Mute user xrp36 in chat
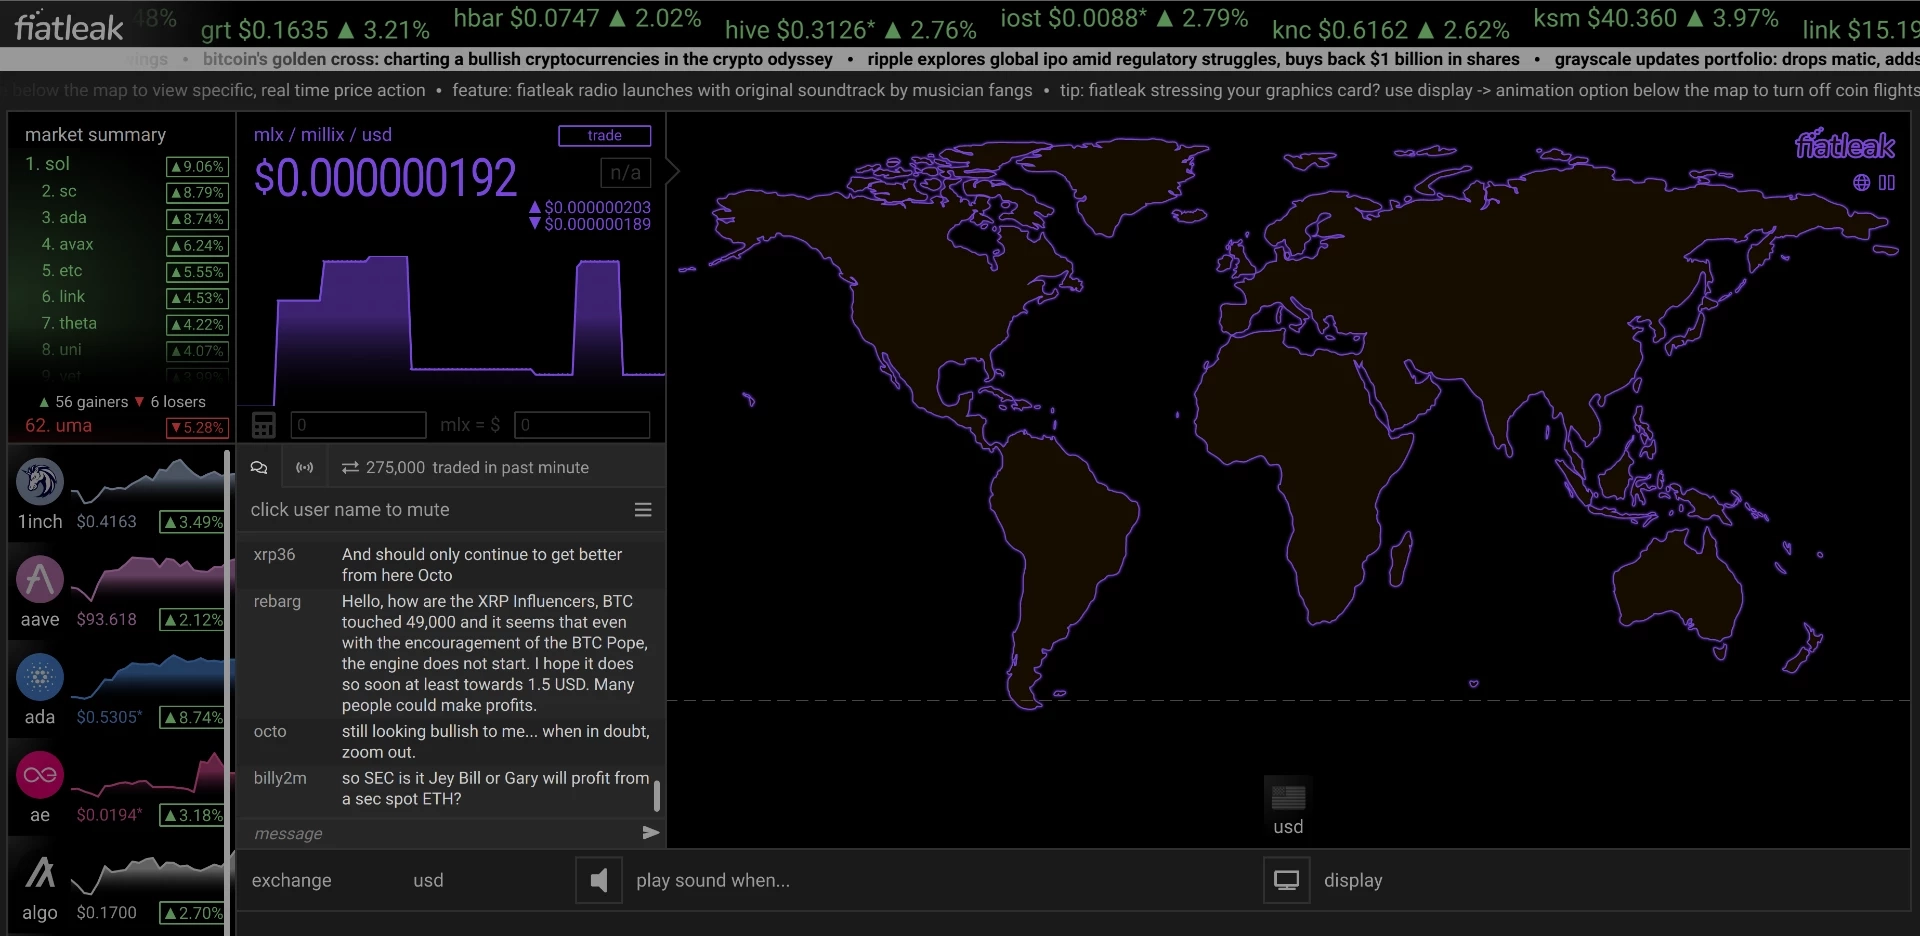Image resolution: width=1920 pixels, height=936 pixels. point(274,554)
